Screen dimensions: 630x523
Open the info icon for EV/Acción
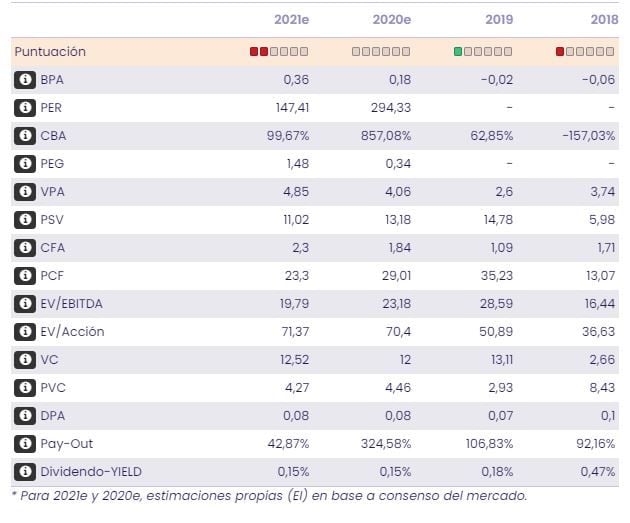coord(25,331)
